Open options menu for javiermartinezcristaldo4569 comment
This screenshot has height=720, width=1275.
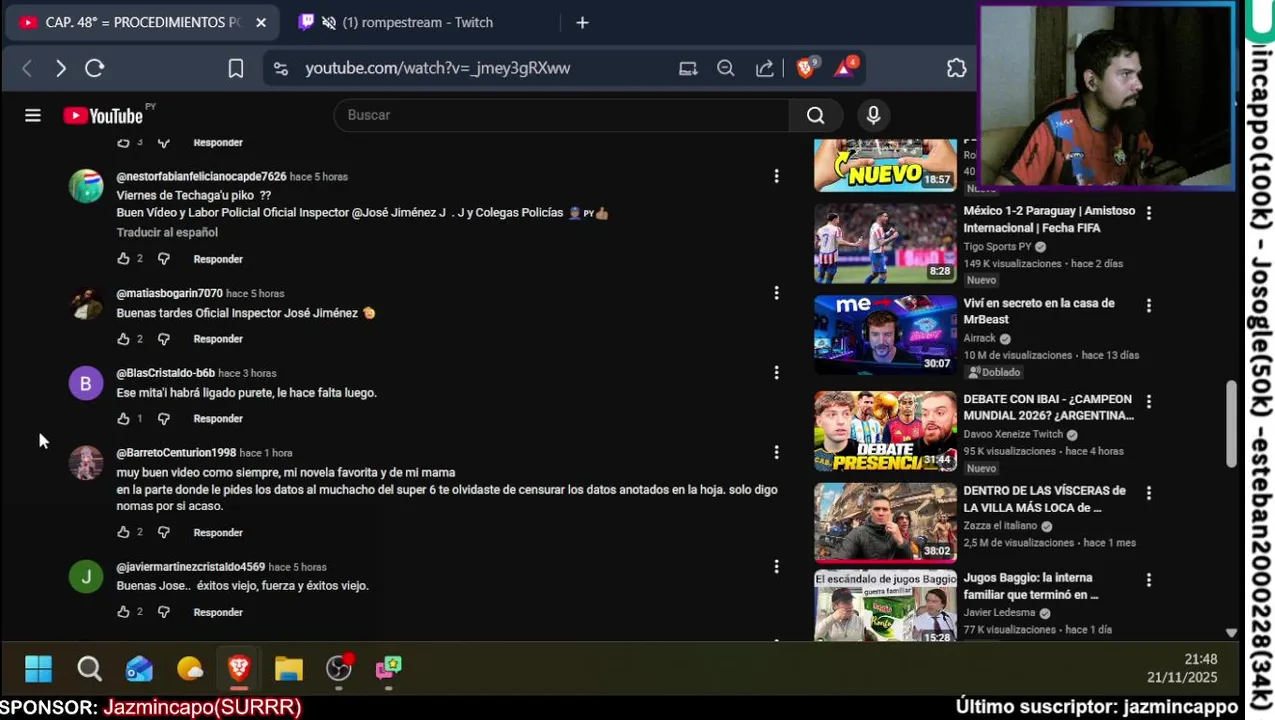point(776,567)
